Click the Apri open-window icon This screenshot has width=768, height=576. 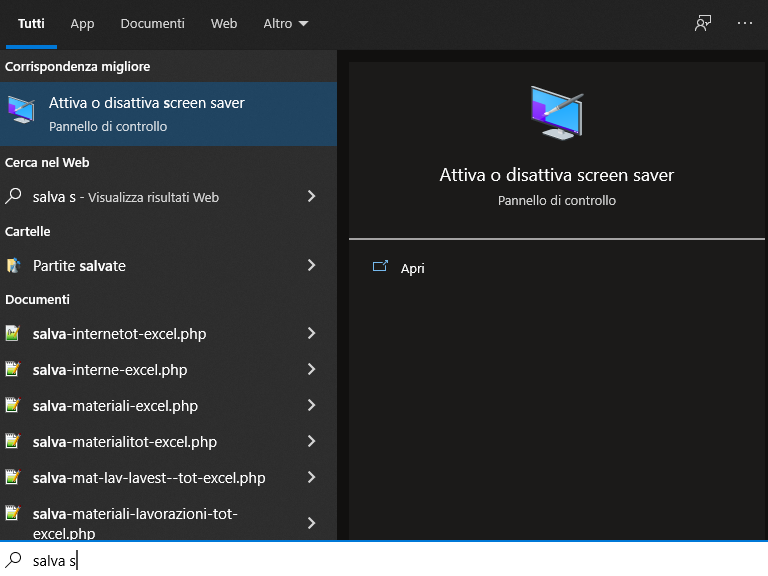click(x=380, y=266)
